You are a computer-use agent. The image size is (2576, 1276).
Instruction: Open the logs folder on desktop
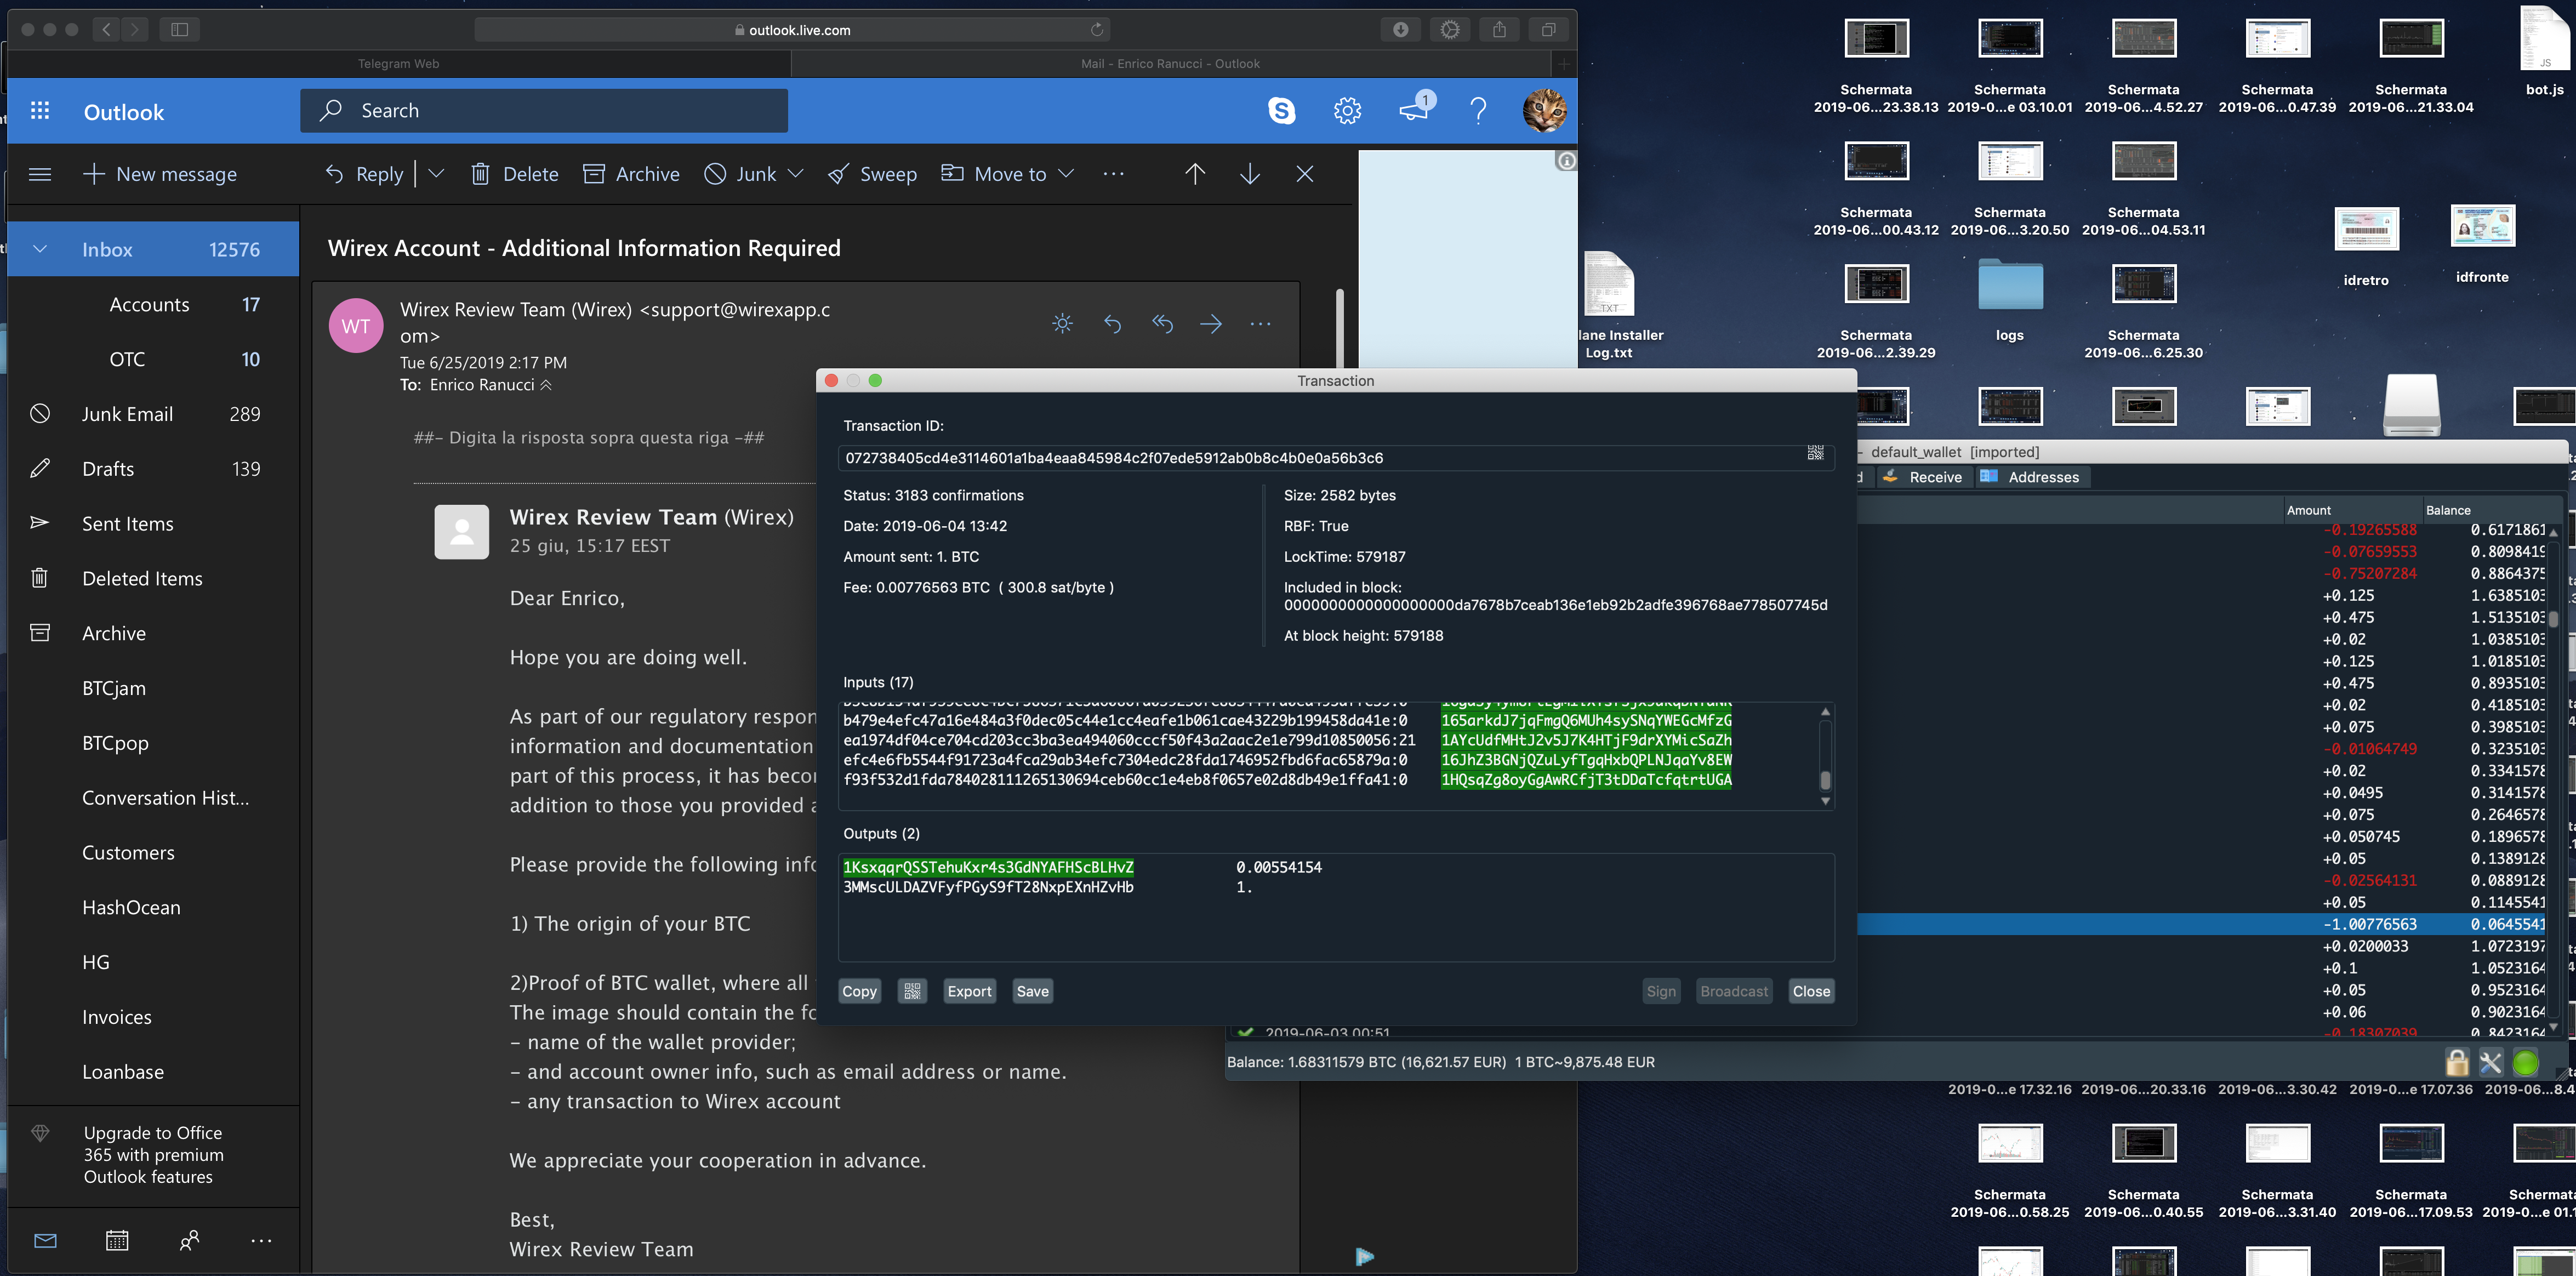click(x=2009, y=299)
